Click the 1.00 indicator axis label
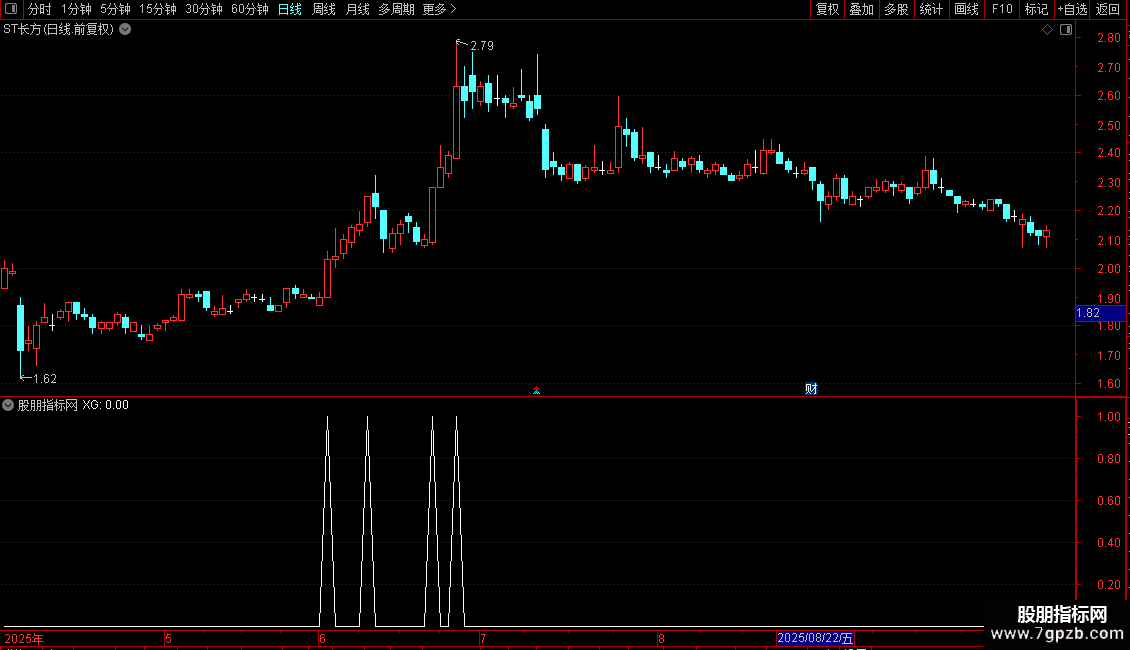Screen dimensions: 1130x650 click(1108, 417)
